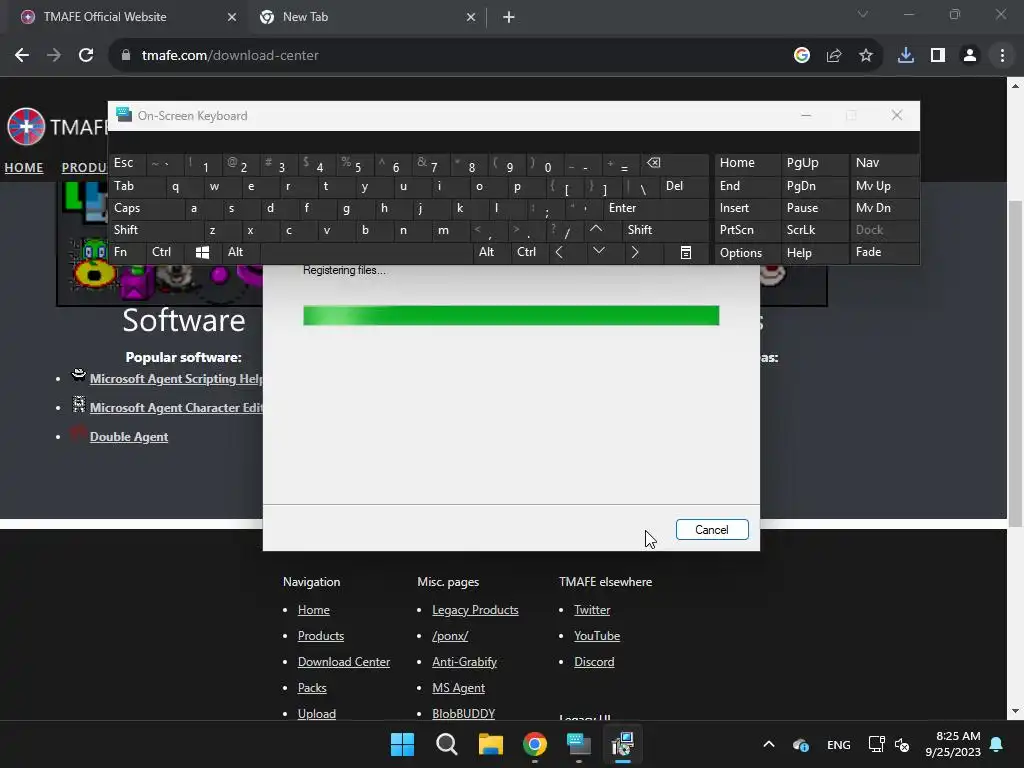Image resolution: width=1024 pixels, height=768 pixels.
Task: Open Microsoft Agent Character Editor link
Action: (176, 408)
